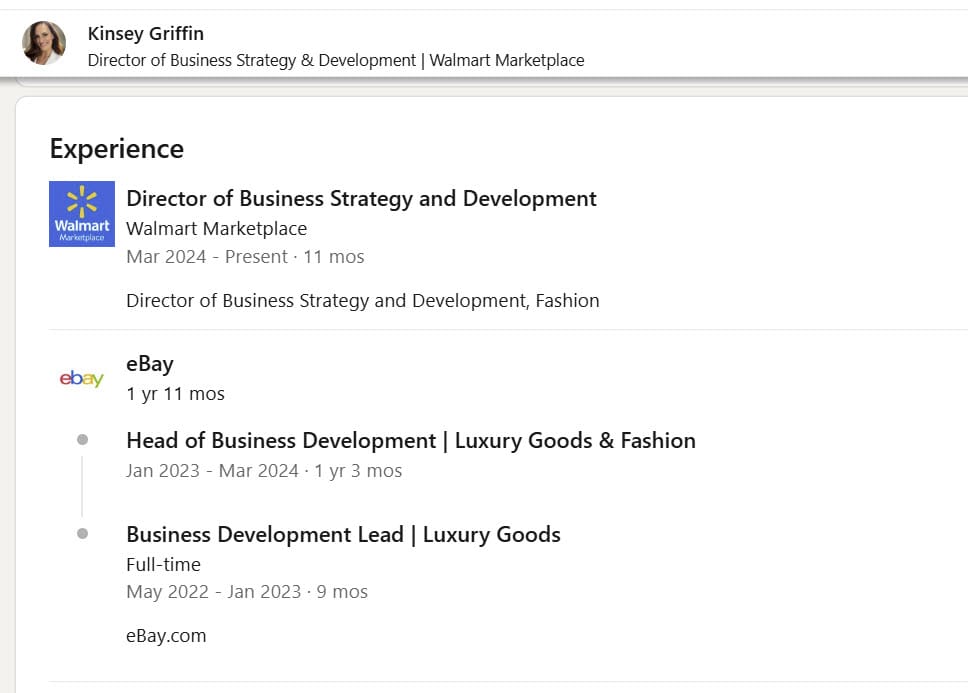Open the Business Development Lead role

tap(343, 534)
